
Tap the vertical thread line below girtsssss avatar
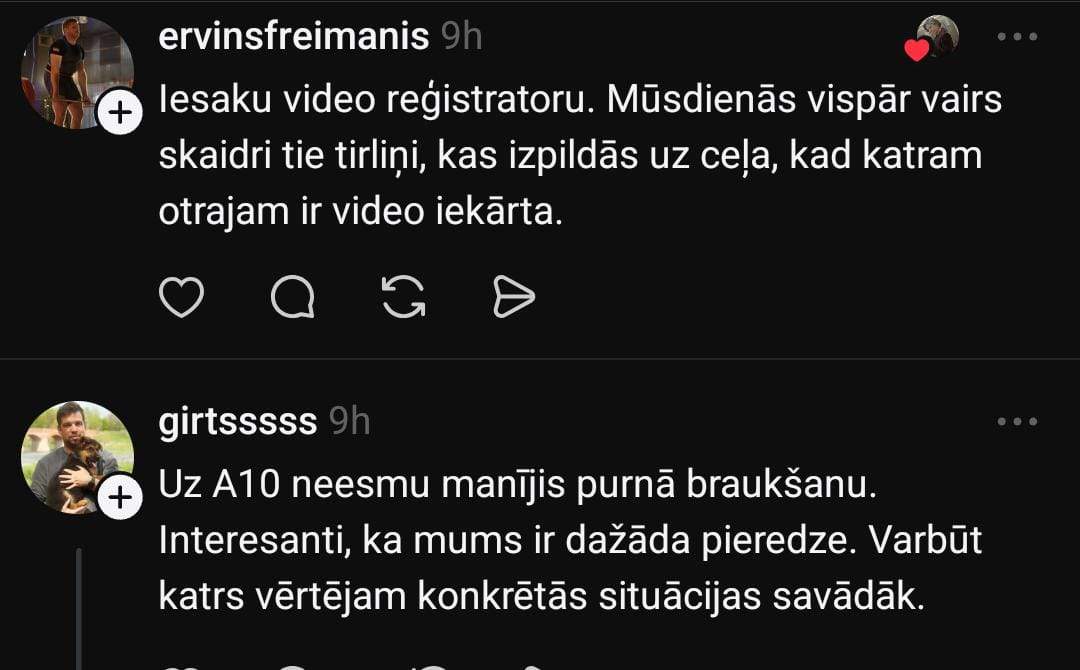[x=78, y=610]
